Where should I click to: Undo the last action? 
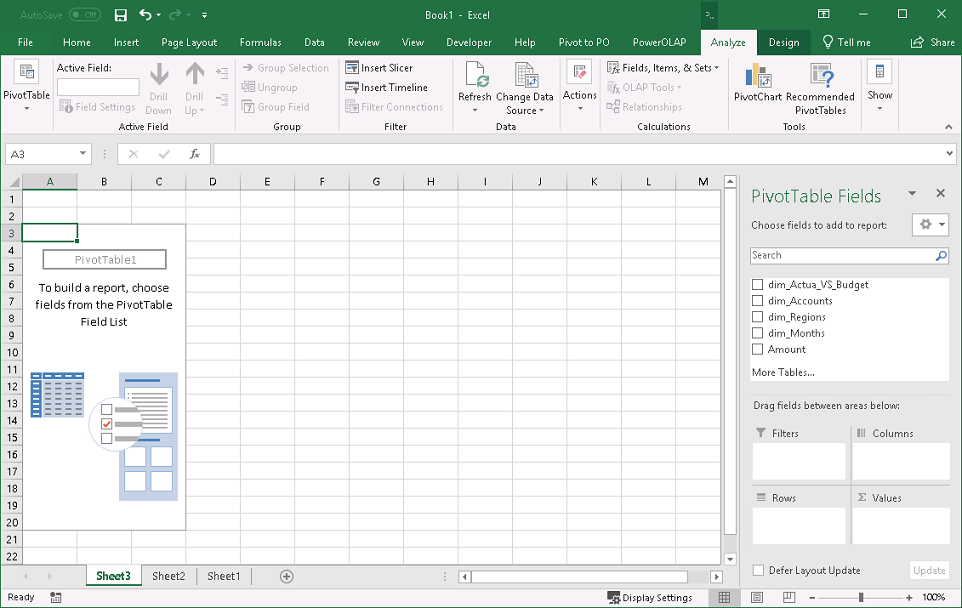coord(145,15)
